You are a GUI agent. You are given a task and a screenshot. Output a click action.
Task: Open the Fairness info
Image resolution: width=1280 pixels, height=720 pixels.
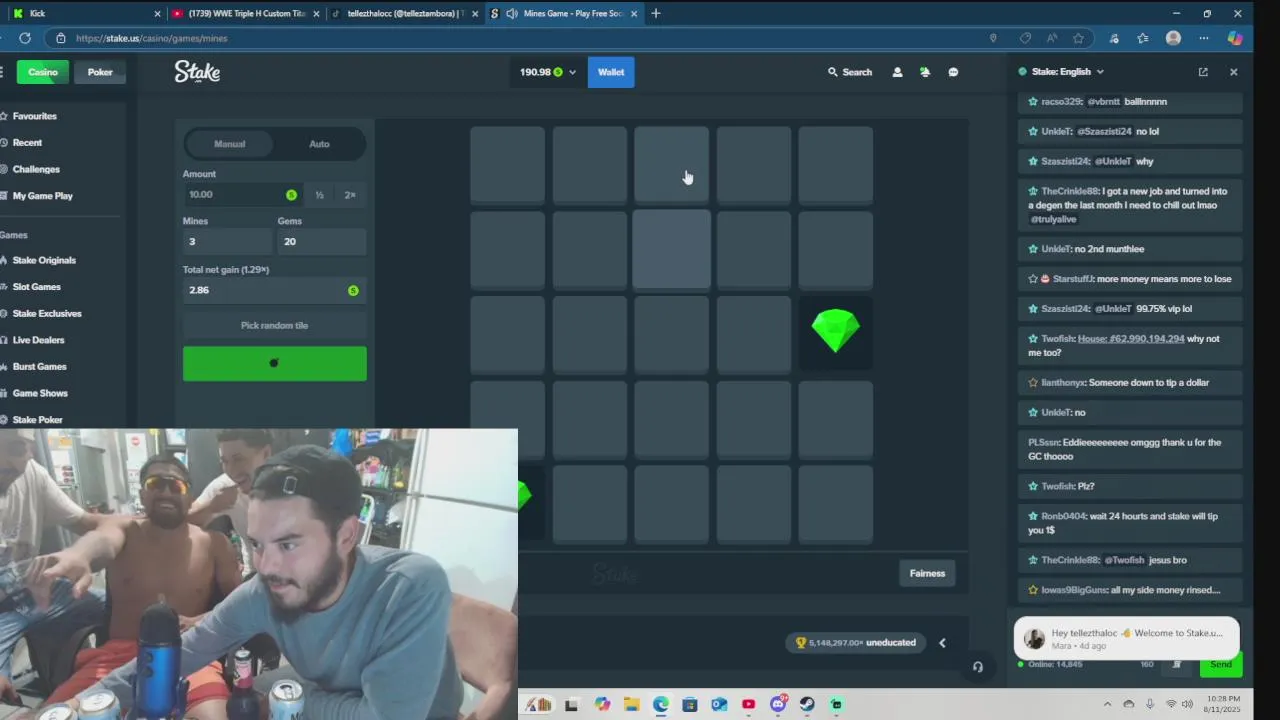pos(927,573)
